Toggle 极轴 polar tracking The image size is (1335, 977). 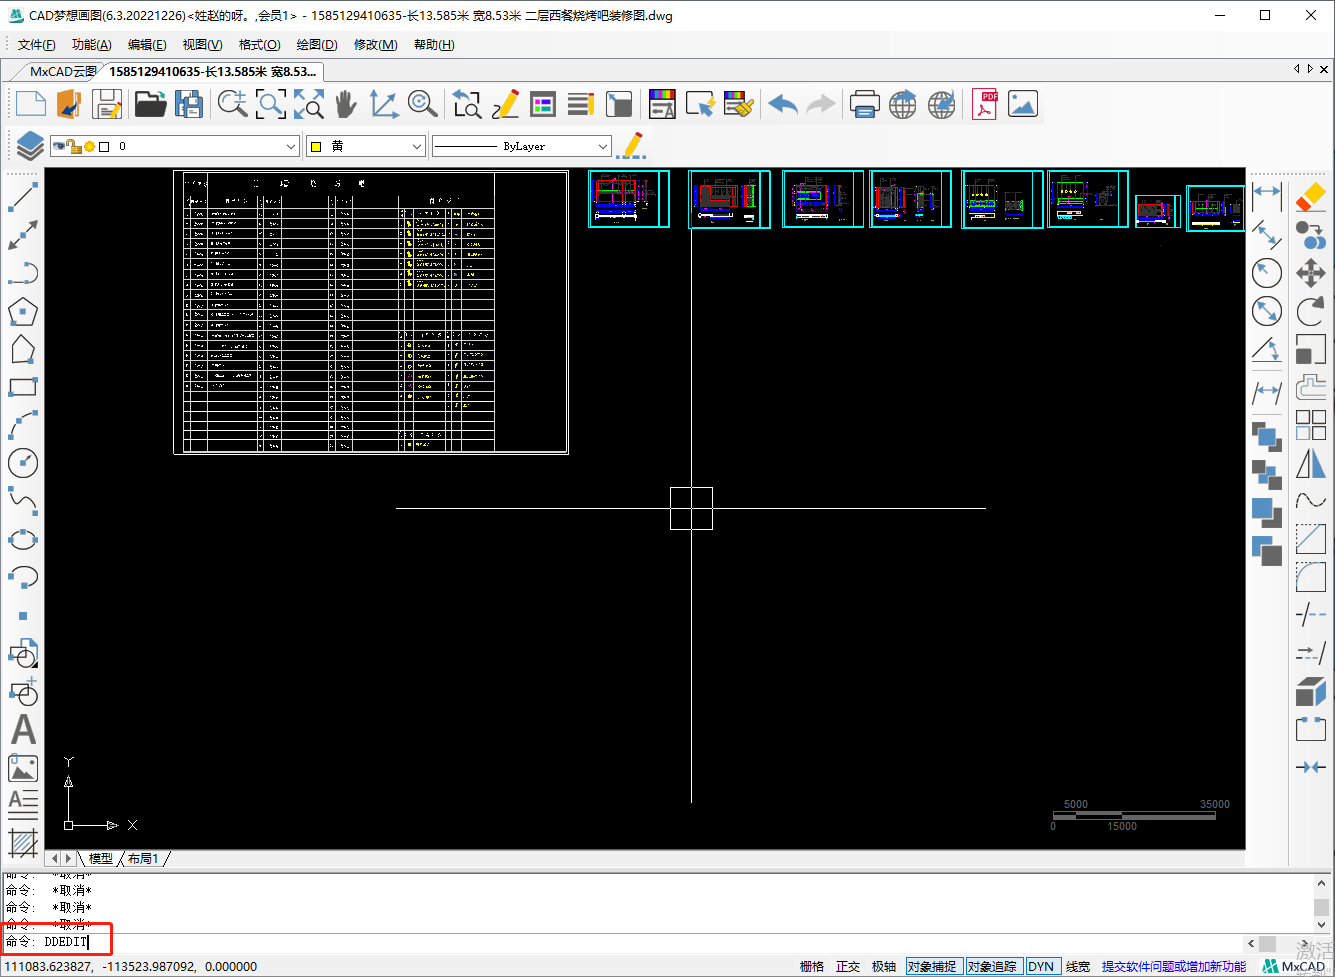[884, 967]
